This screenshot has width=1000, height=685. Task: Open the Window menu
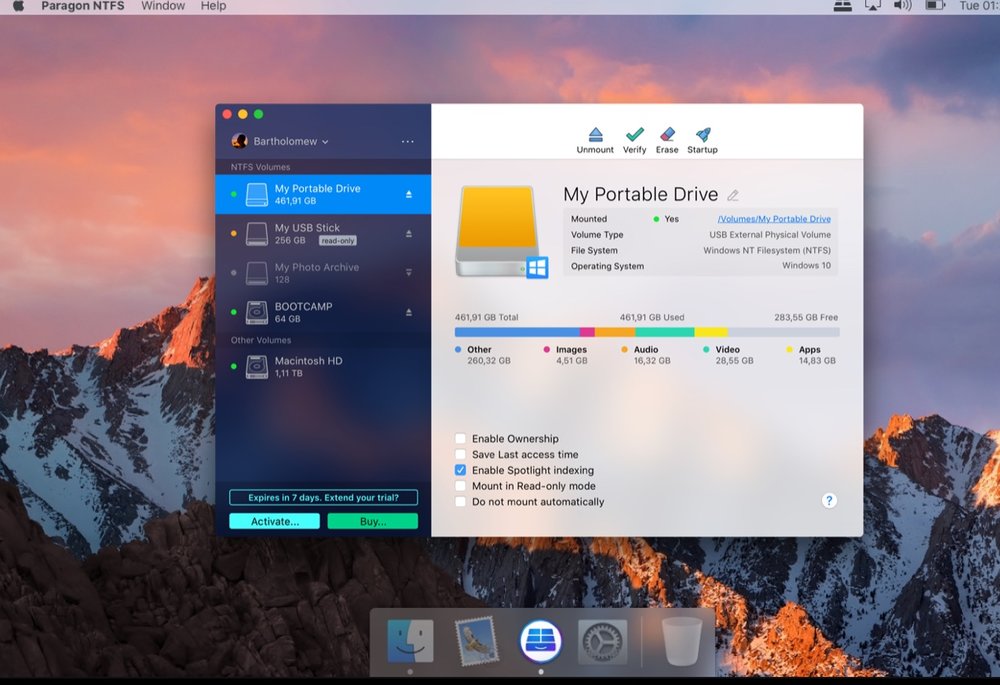coord(163,6)
